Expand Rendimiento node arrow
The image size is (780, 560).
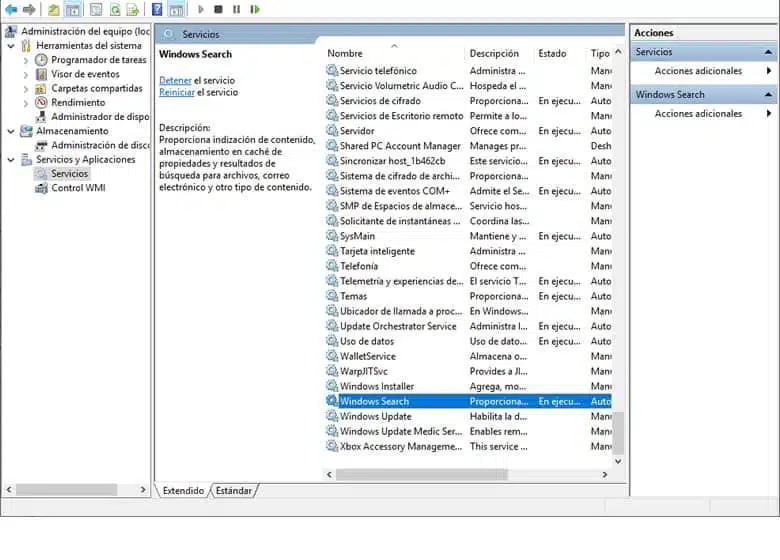[26, 103]
